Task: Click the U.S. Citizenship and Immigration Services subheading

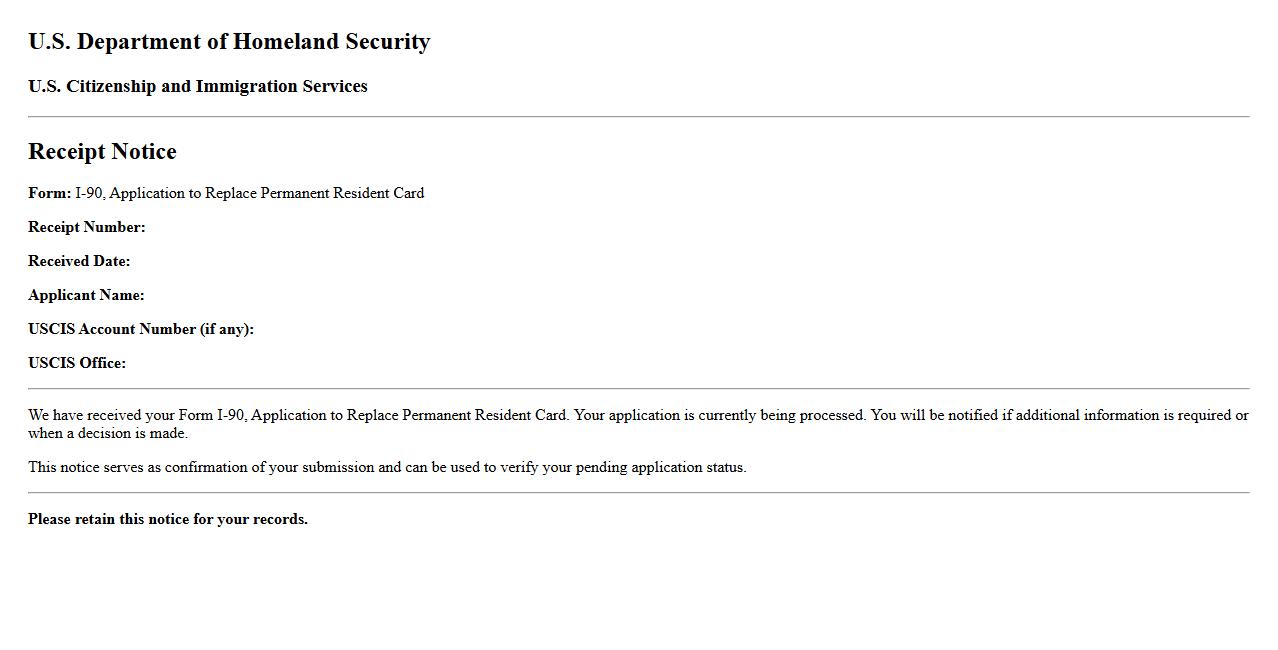Action: click(197, 86)
